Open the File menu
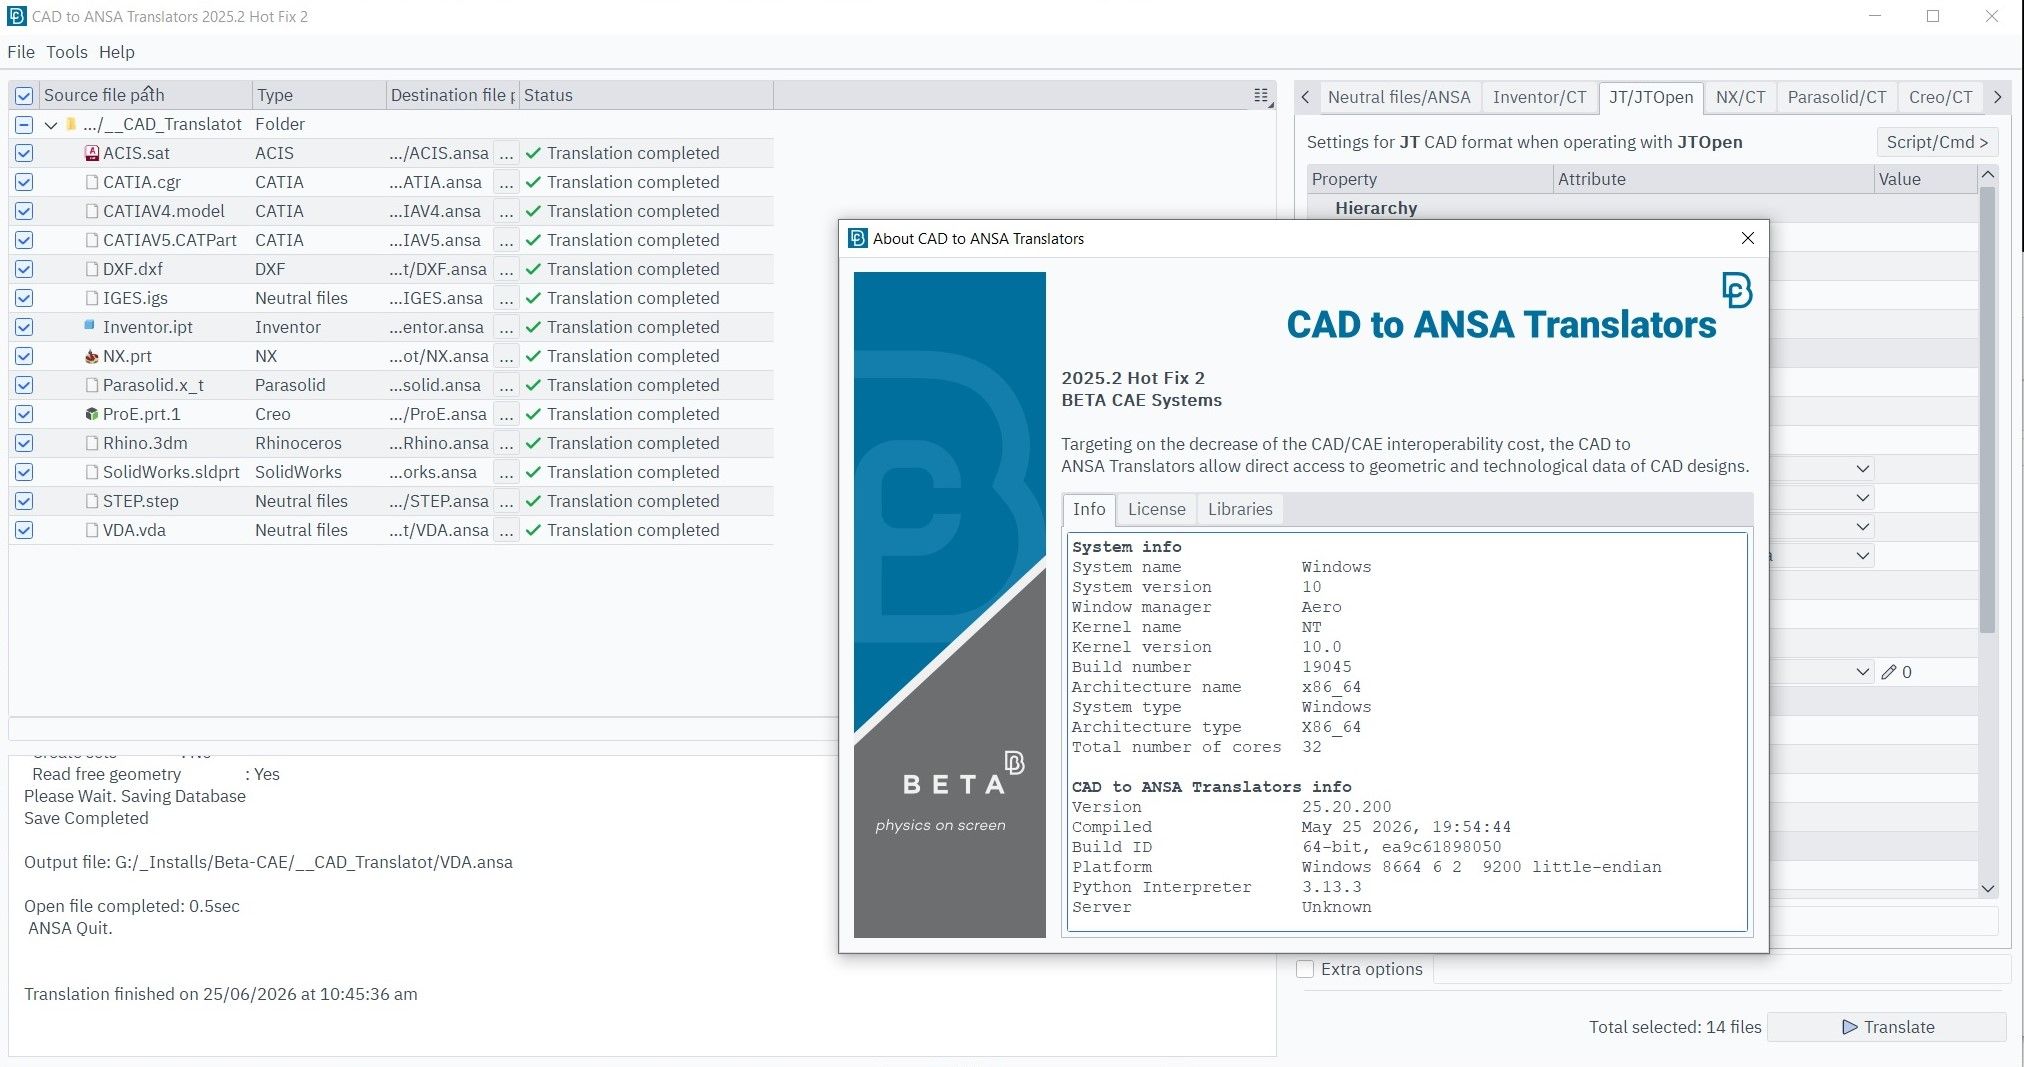Screen dimensions: 2024x1067 pos(21,52)
